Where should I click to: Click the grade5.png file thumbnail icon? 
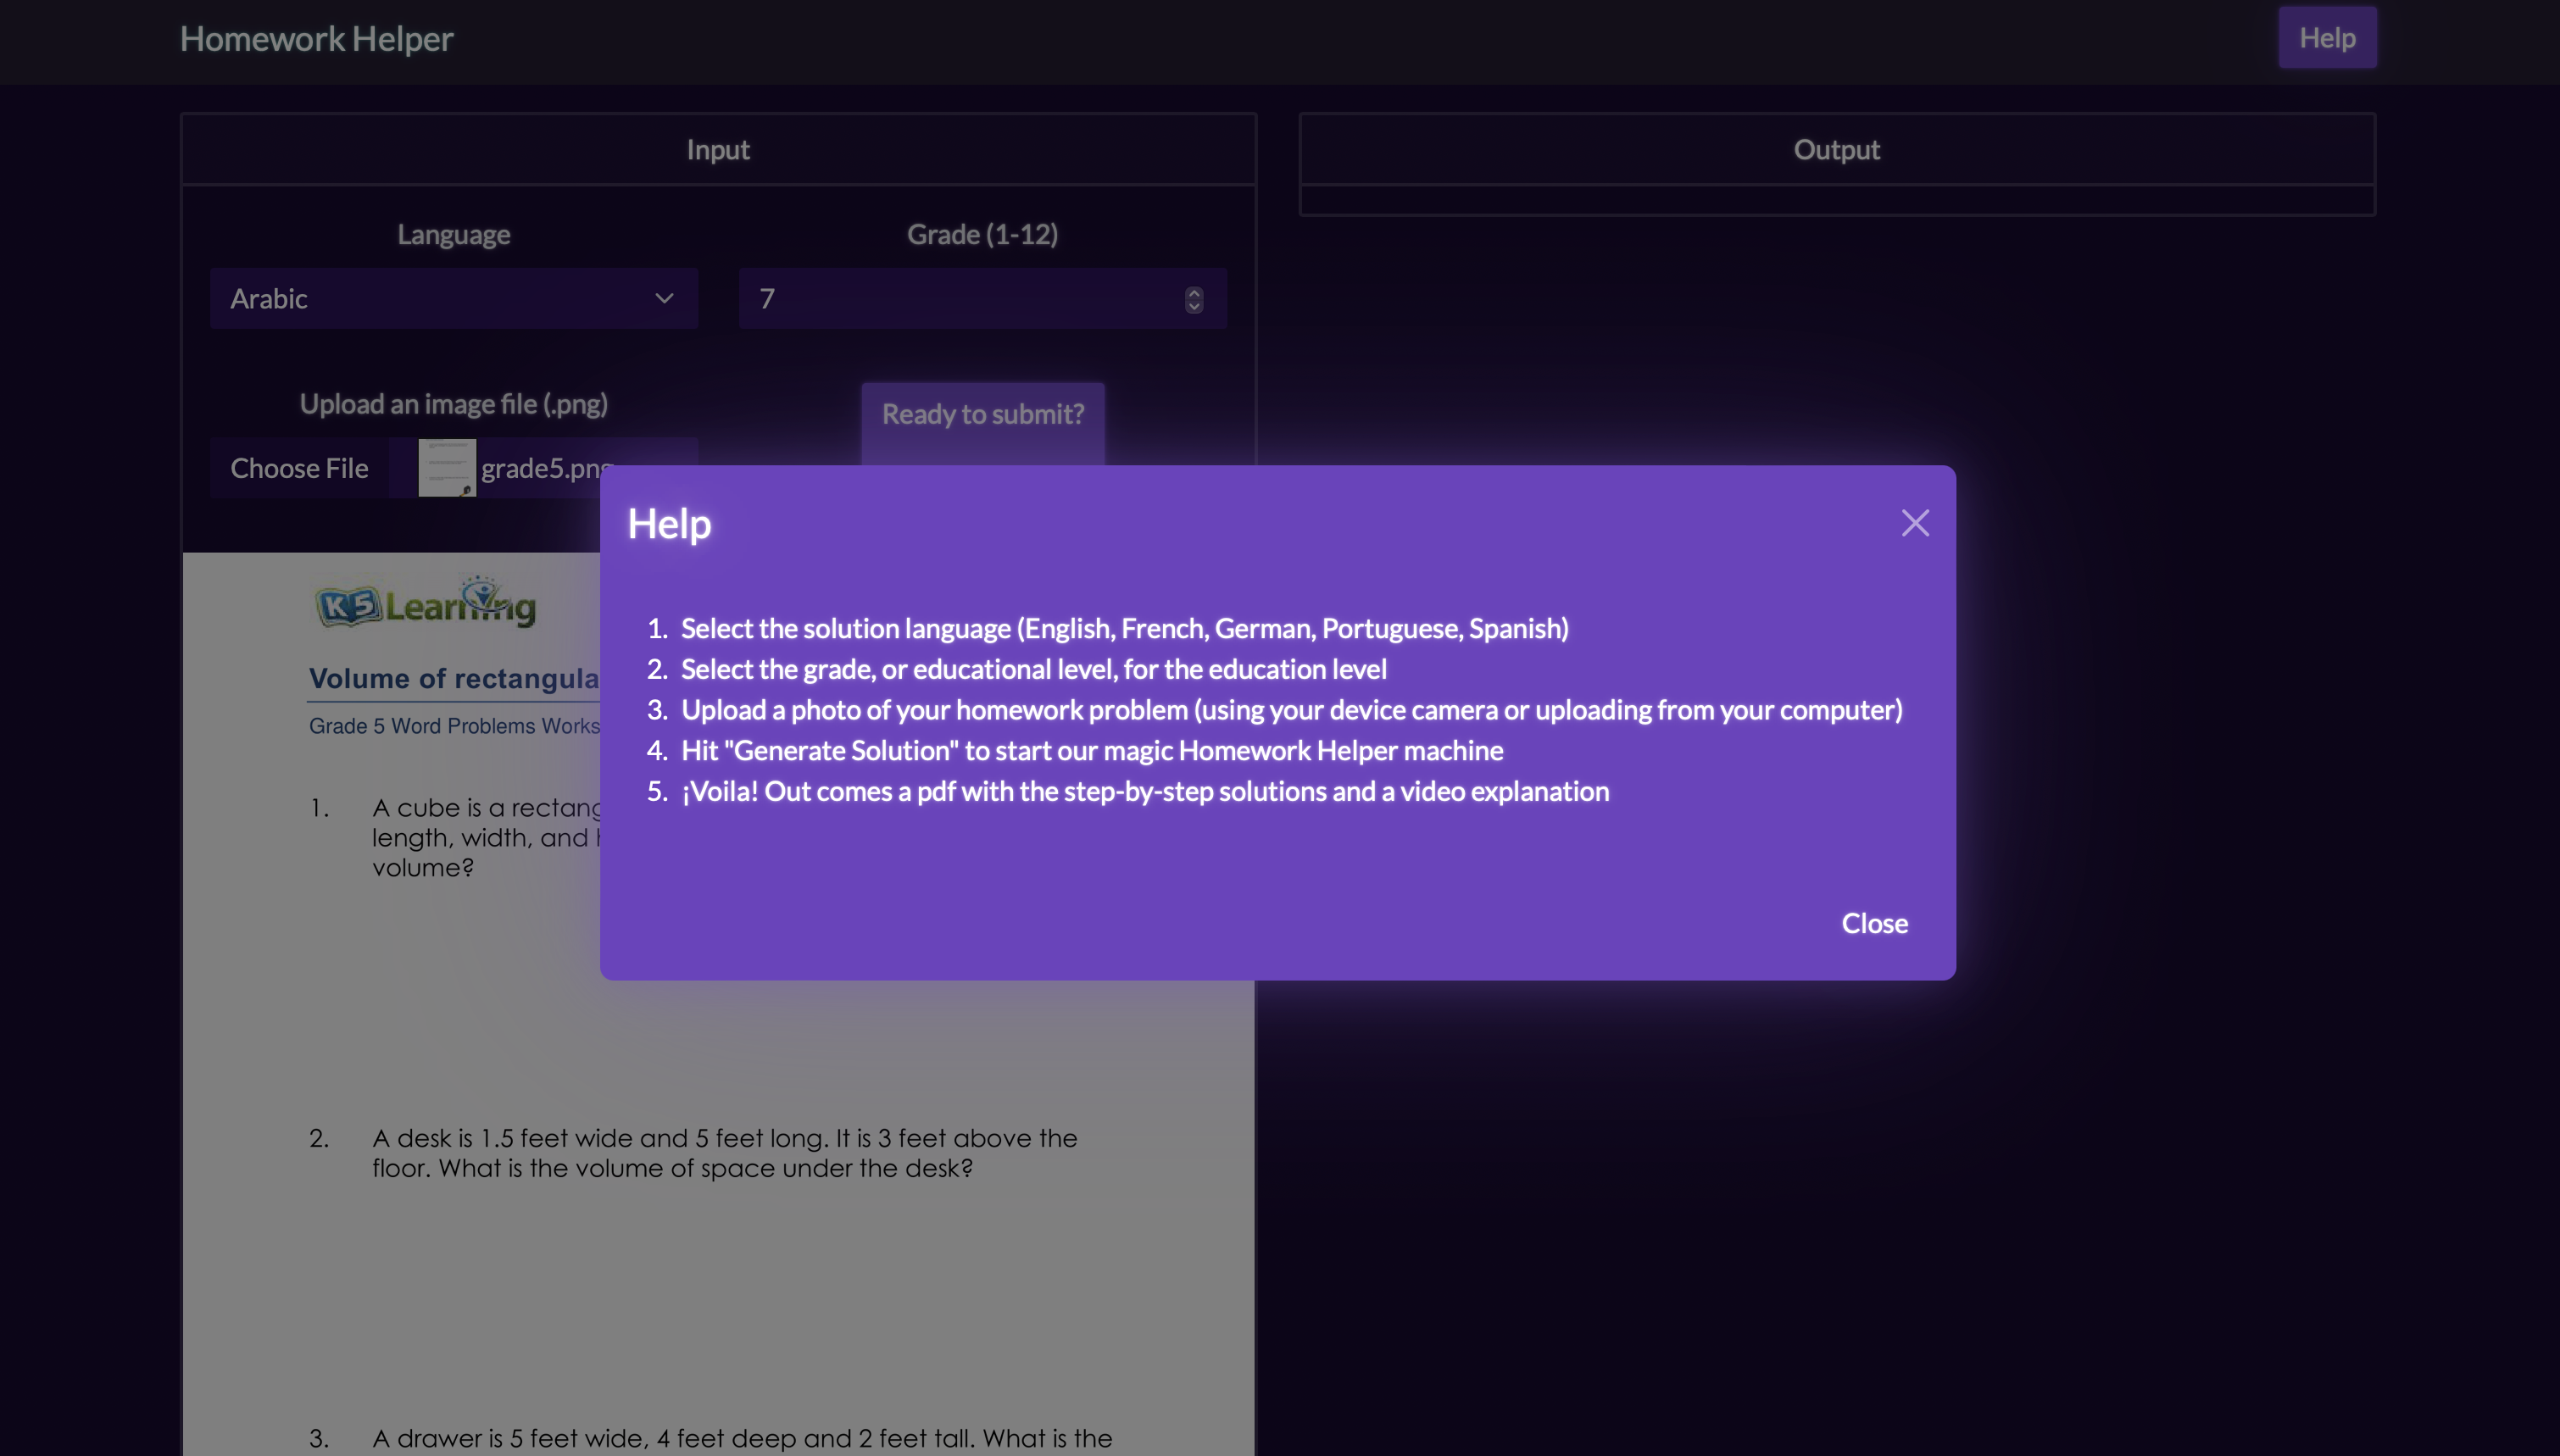(x=446, y=468)
